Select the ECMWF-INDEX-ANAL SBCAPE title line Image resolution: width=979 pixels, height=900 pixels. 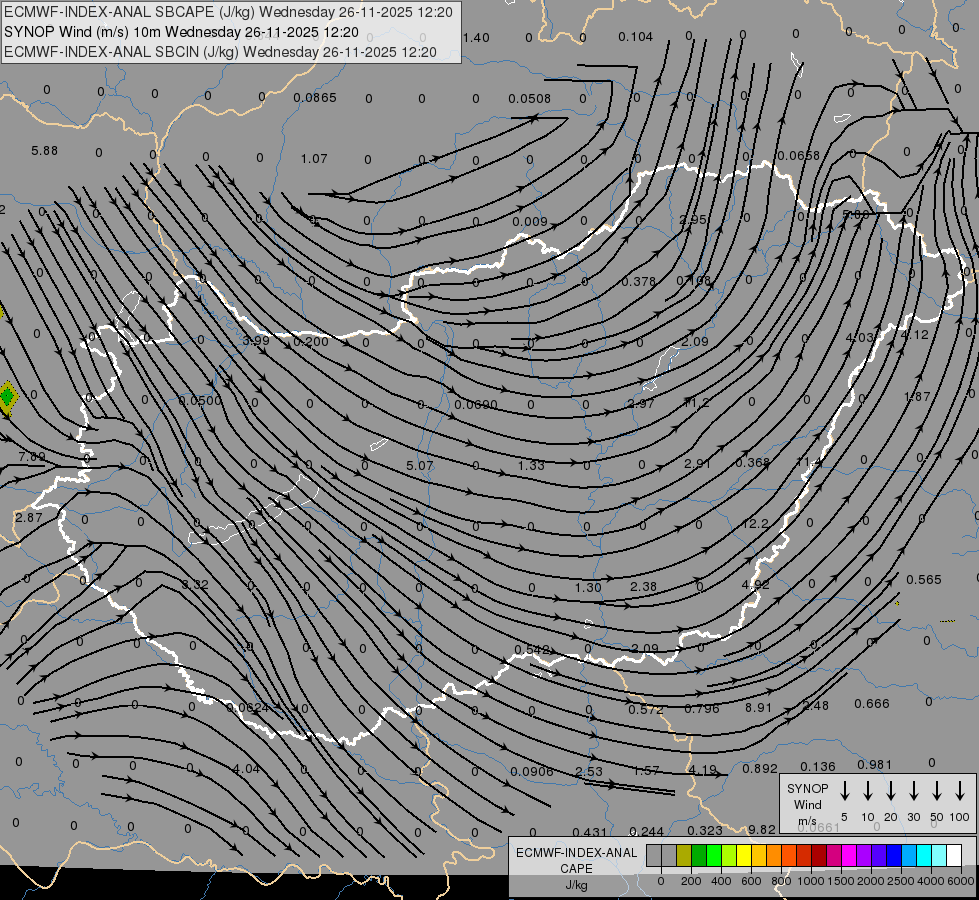[228, 12]
